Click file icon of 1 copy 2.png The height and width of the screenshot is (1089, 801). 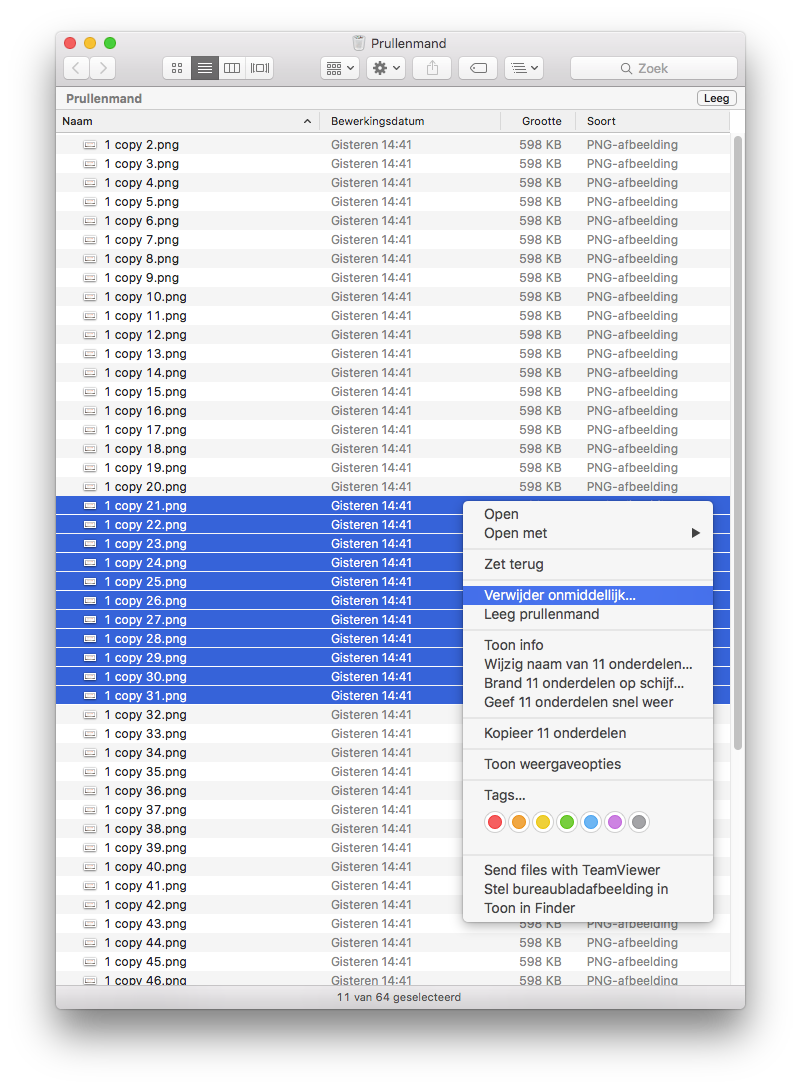[x=90, y=144]
